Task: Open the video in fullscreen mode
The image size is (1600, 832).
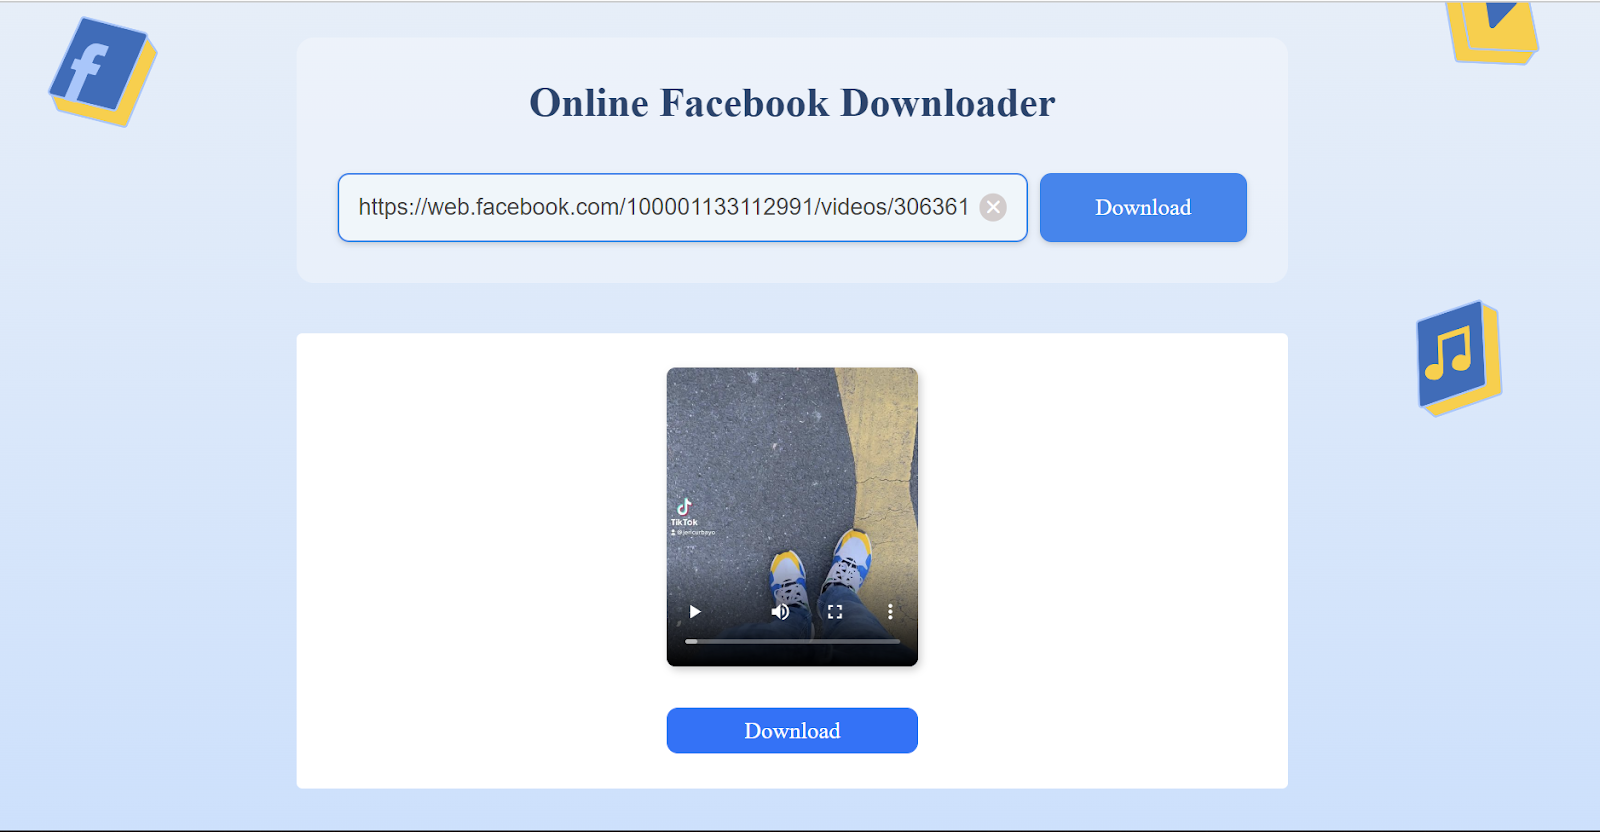Action: [x=835, y=612]
